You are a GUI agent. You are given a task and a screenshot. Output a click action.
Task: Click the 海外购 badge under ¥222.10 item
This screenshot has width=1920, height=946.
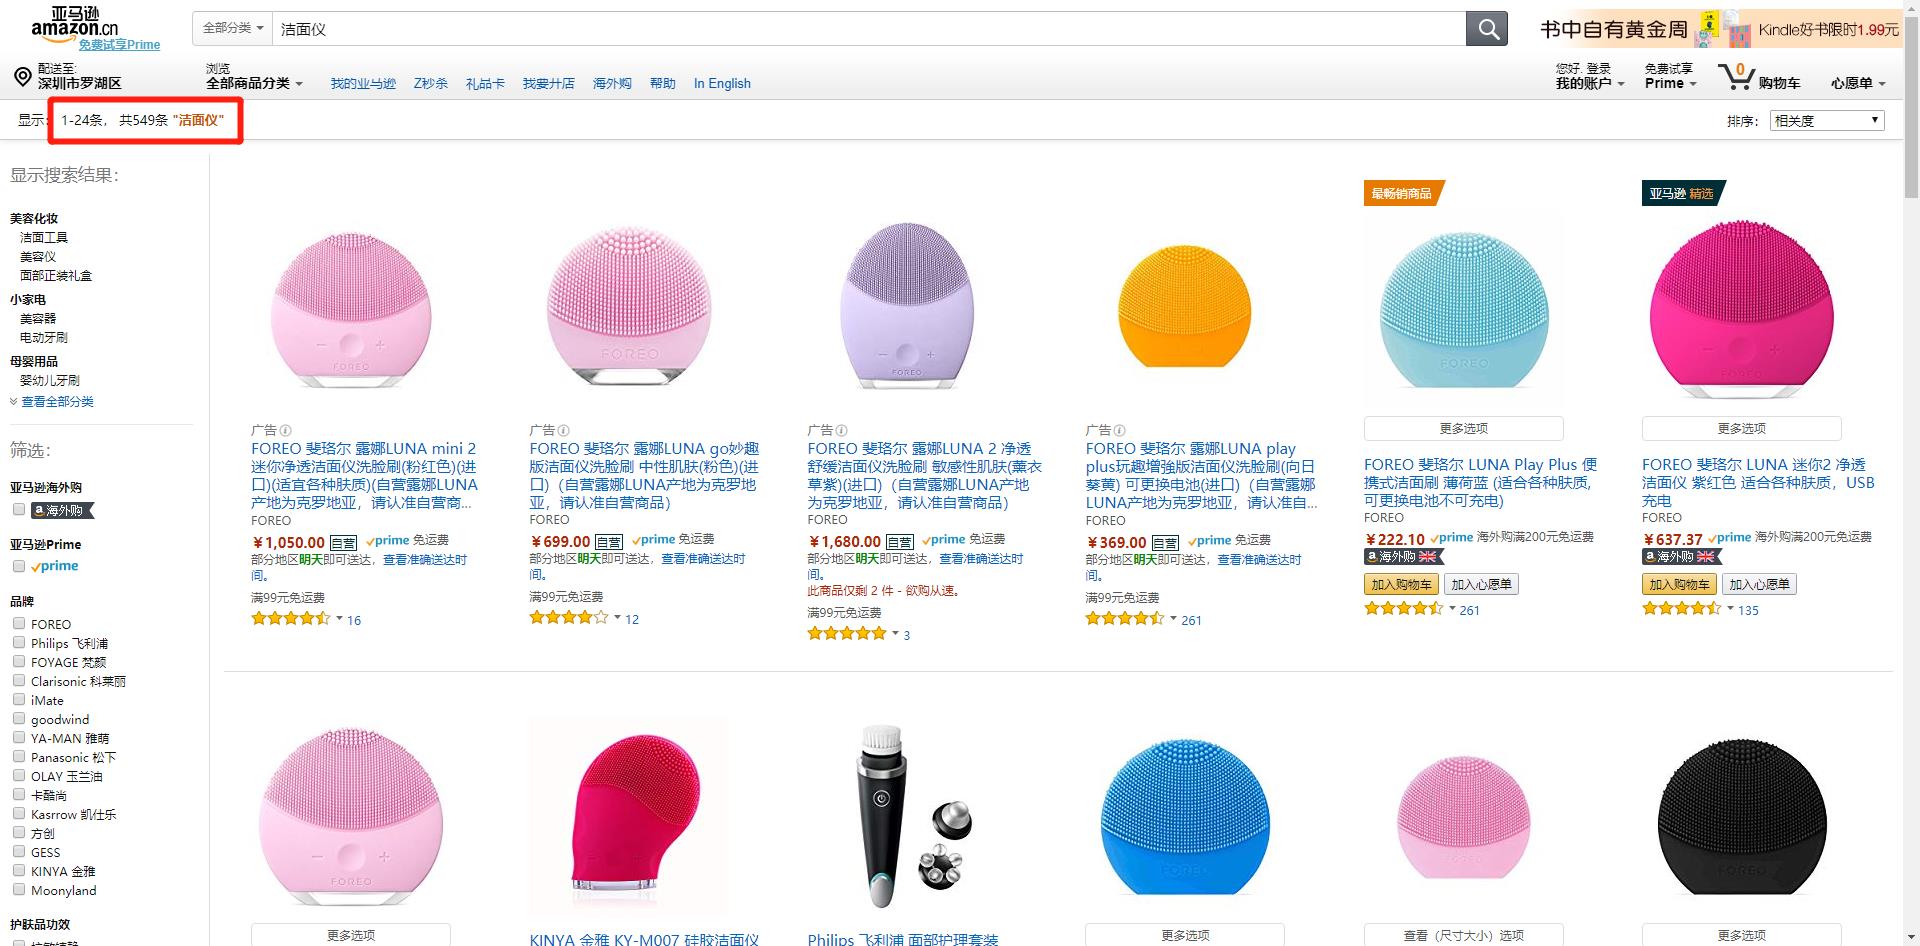pyautogui.click(x=1405, y=556)
